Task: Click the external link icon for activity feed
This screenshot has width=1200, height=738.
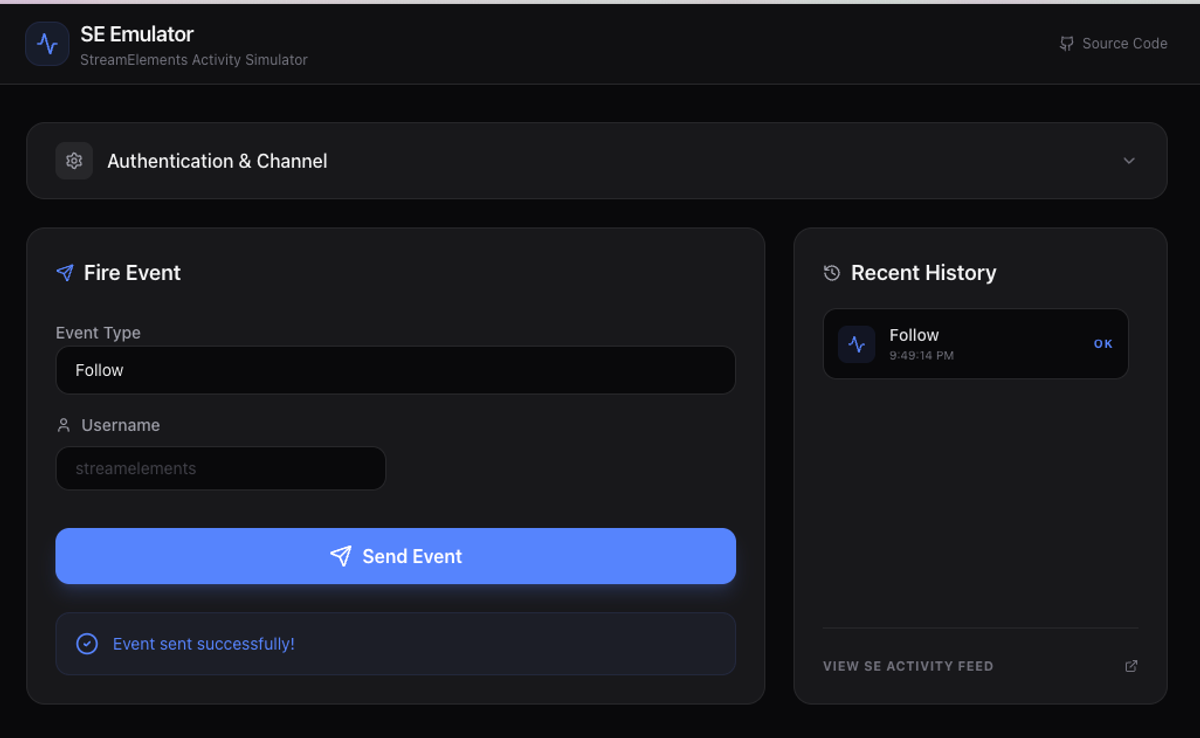Action: tap(1131, 666)
